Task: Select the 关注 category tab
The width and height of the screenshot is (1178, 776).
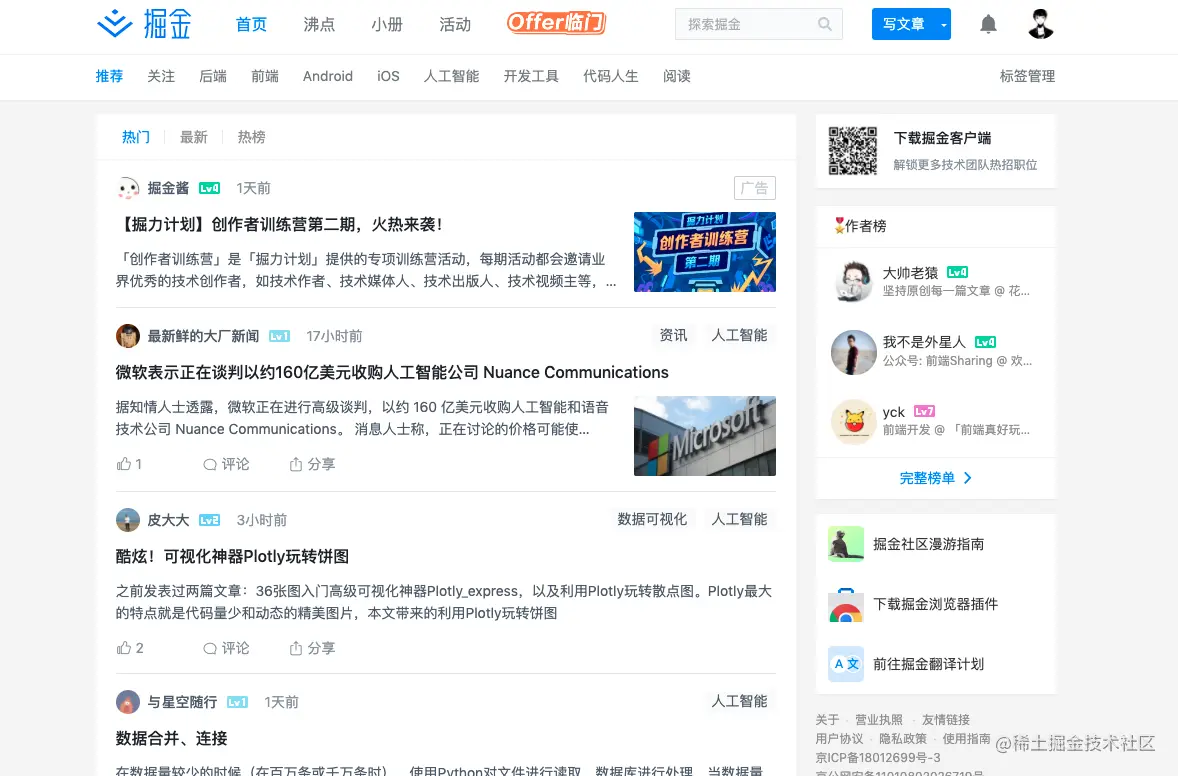Action: [x=161, y=76]
